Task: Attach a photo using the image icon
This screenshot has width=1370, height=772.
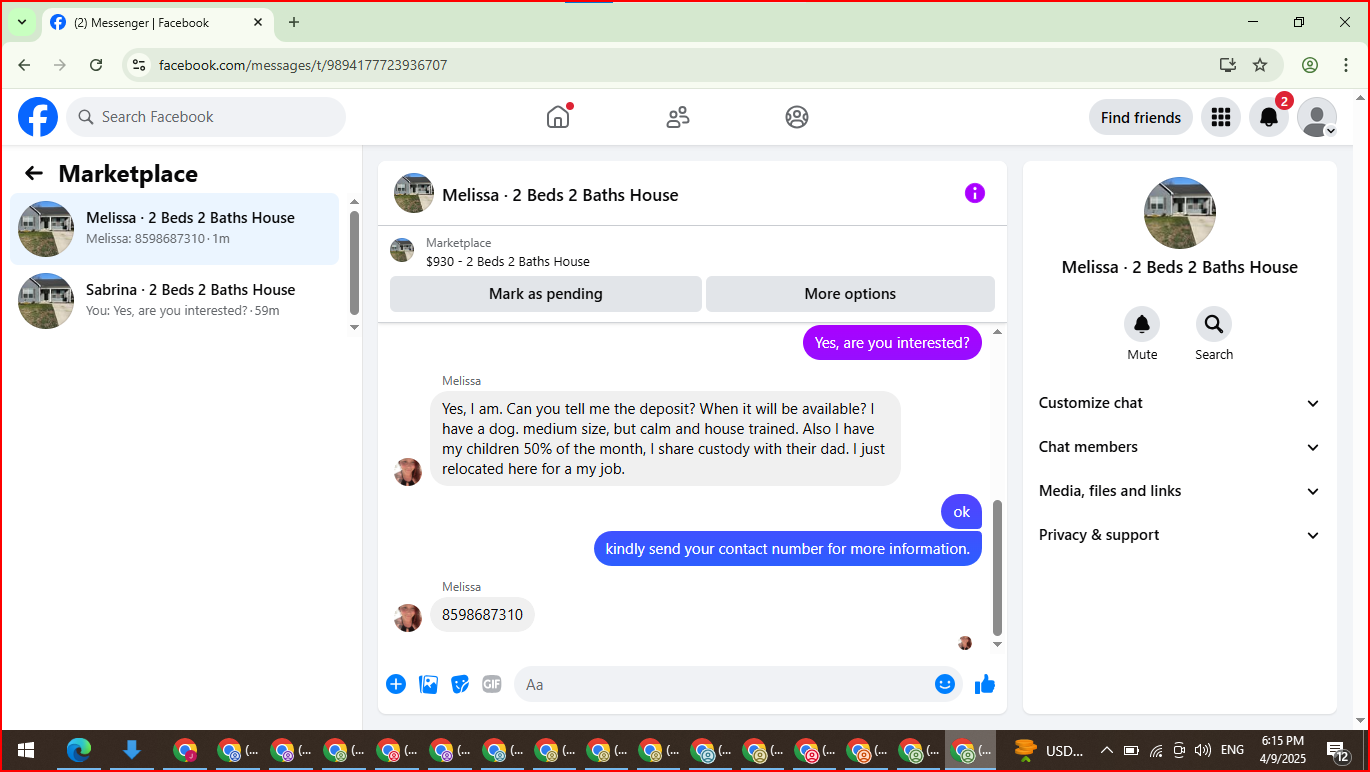Action: tap(428, 684)
